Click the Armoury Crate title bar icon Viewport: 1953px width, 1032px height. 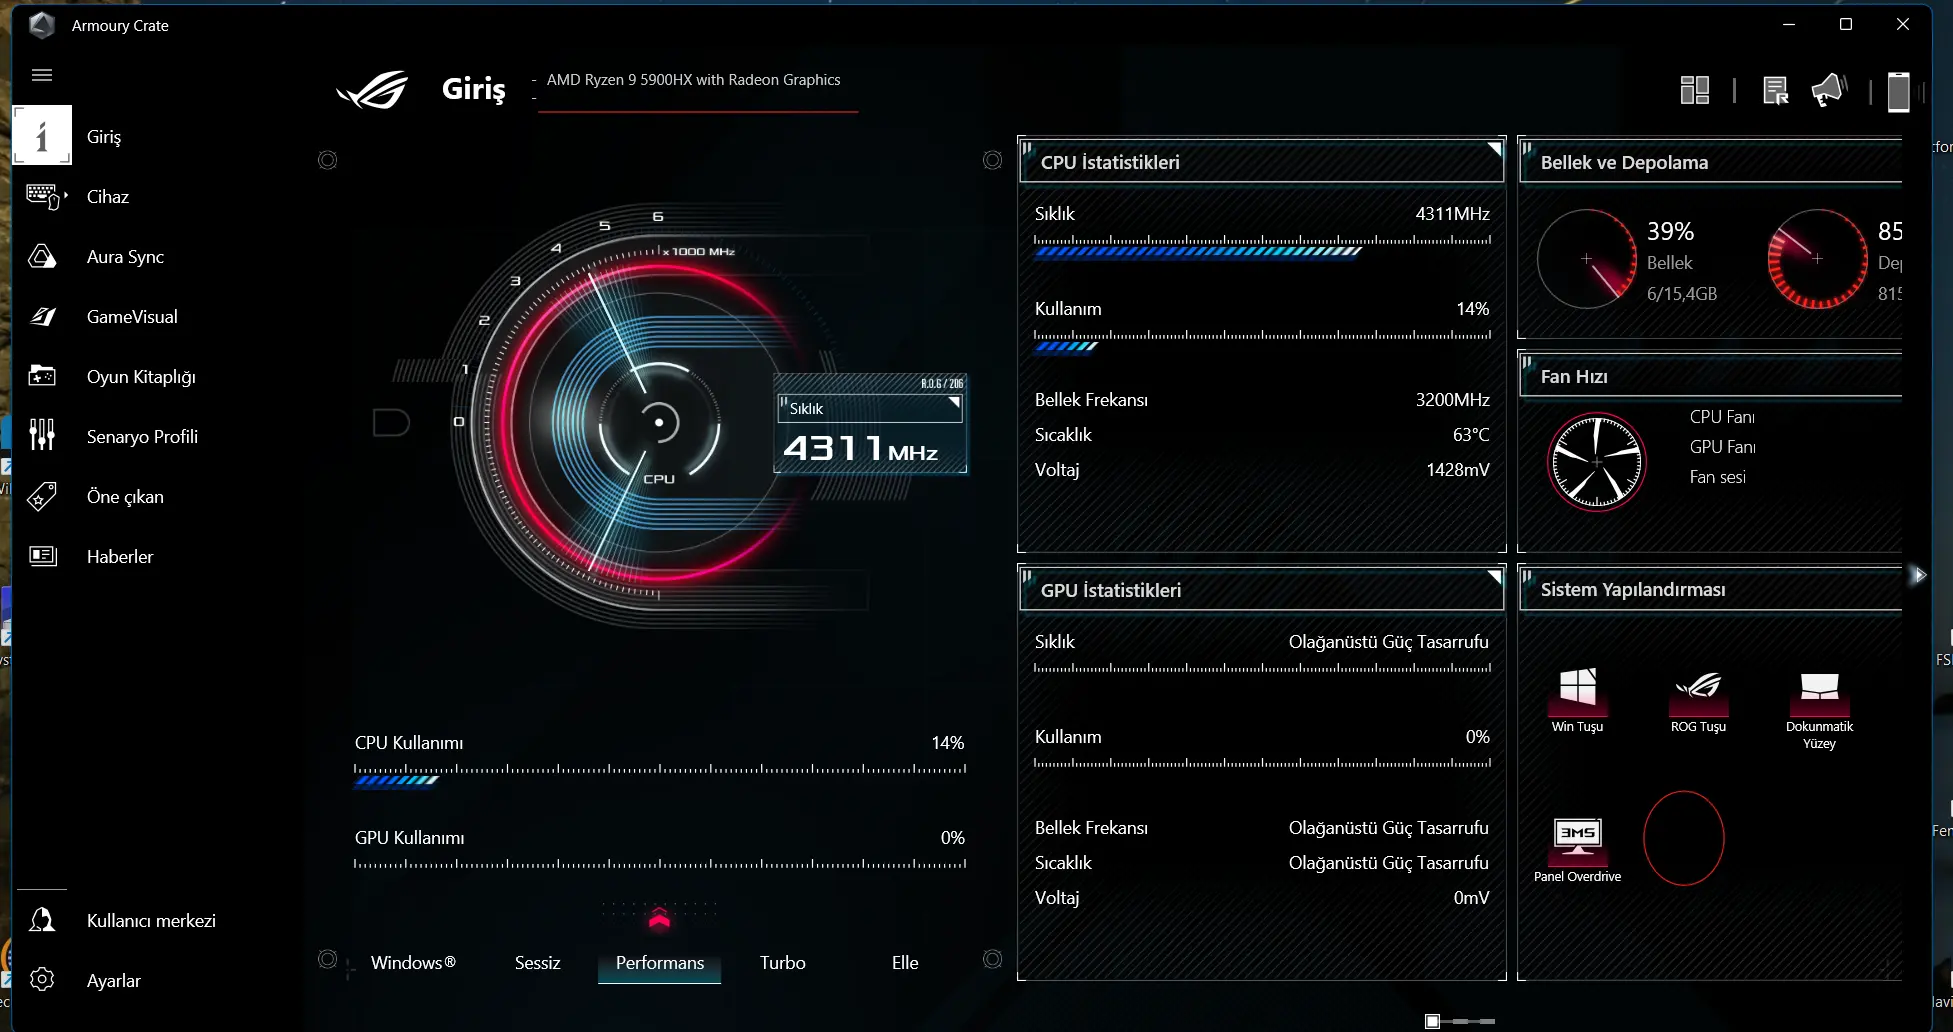[x=42, y=25]
